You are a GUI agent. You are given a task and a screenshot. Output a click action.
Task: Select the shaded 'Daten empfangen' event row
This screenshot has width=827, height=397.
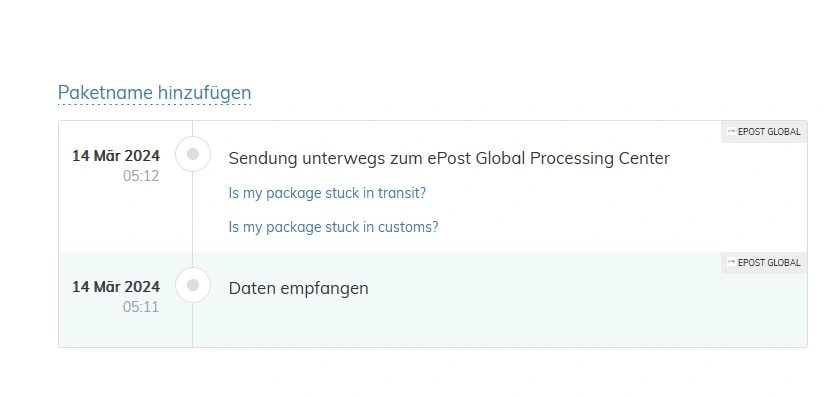[x=432, y=299]
